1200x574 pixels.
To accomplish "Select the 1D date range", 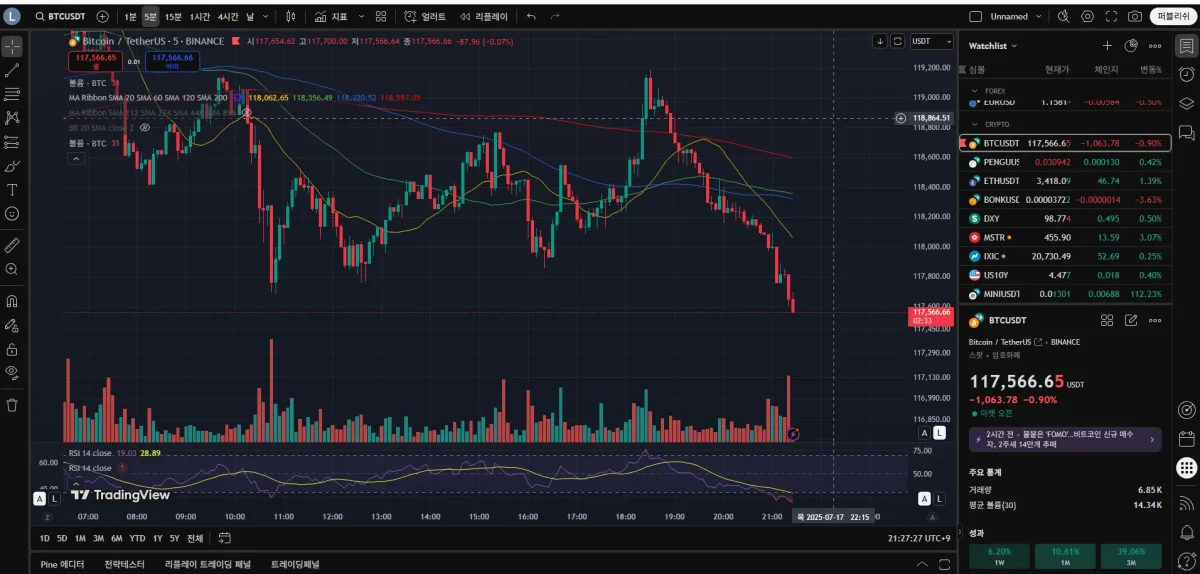I will (45, 538).
